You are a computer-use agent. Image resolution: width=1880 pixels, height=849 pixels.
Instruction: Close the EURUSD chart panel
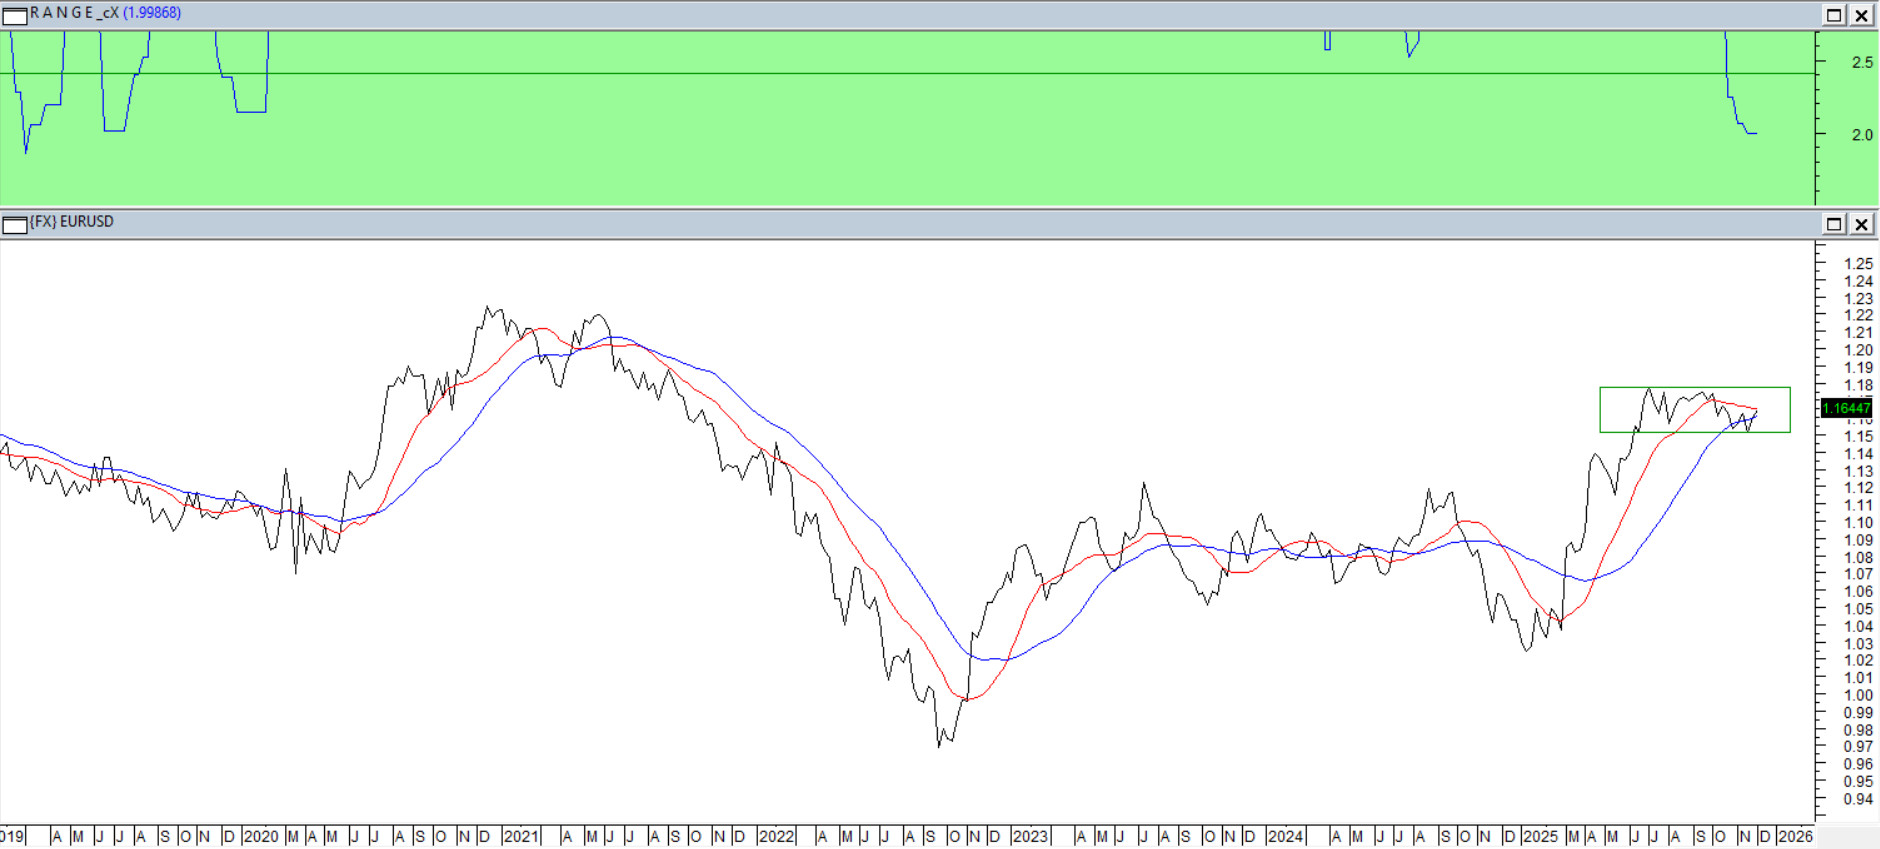1861,224
